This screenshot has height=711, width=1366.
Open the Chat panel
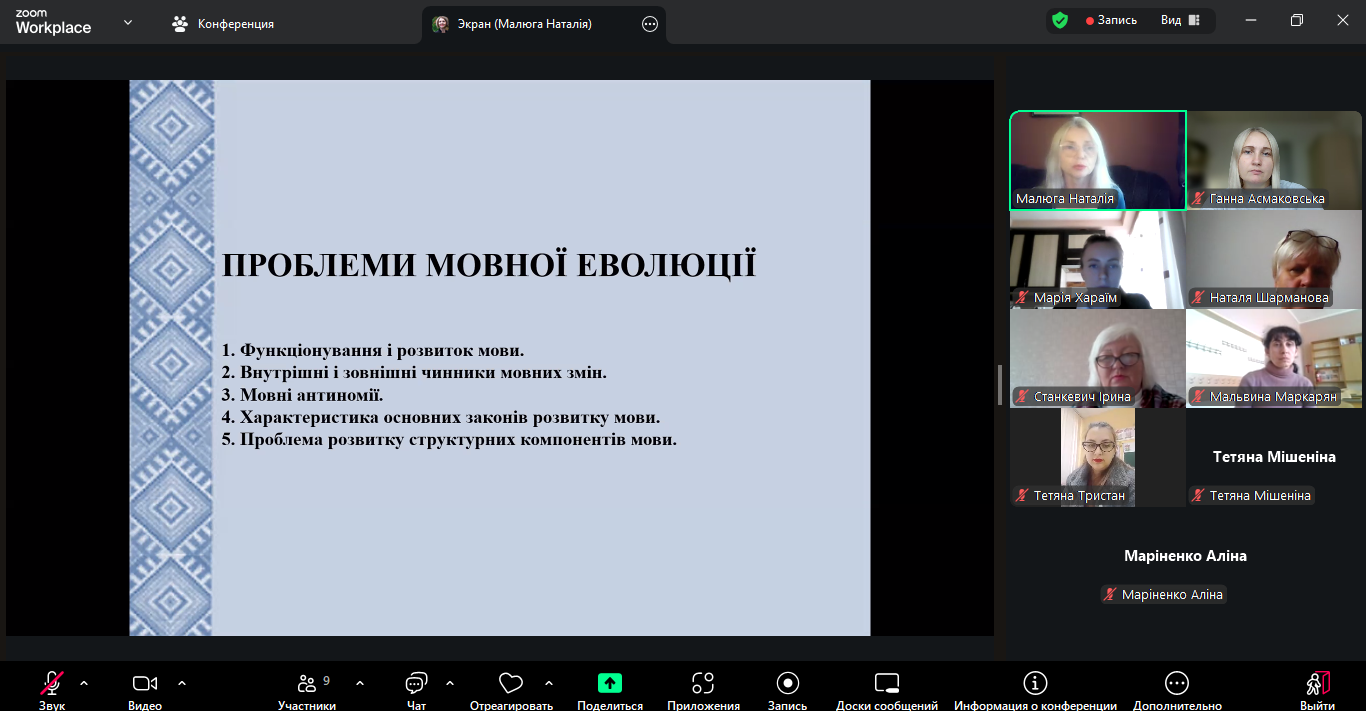(416, 684)
